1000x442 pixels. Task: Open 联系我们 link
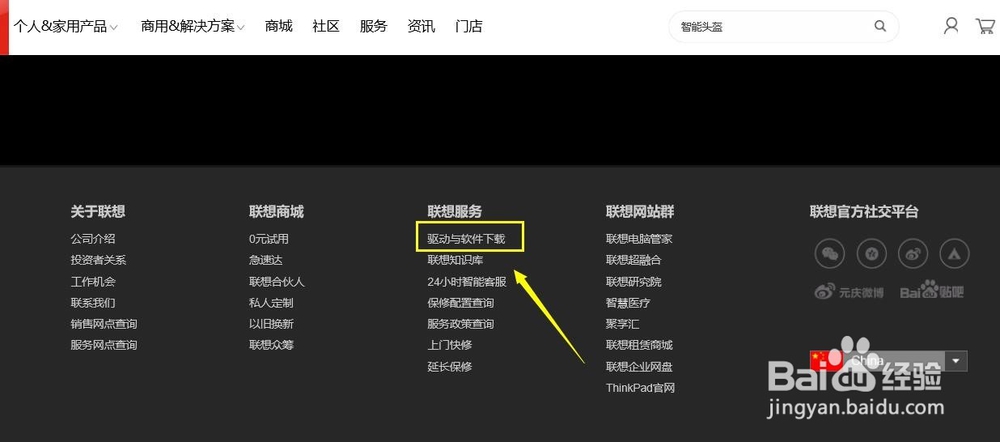coord(93,303)
